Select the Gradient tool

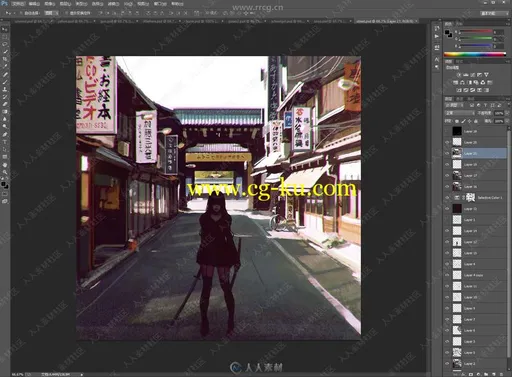5,112
